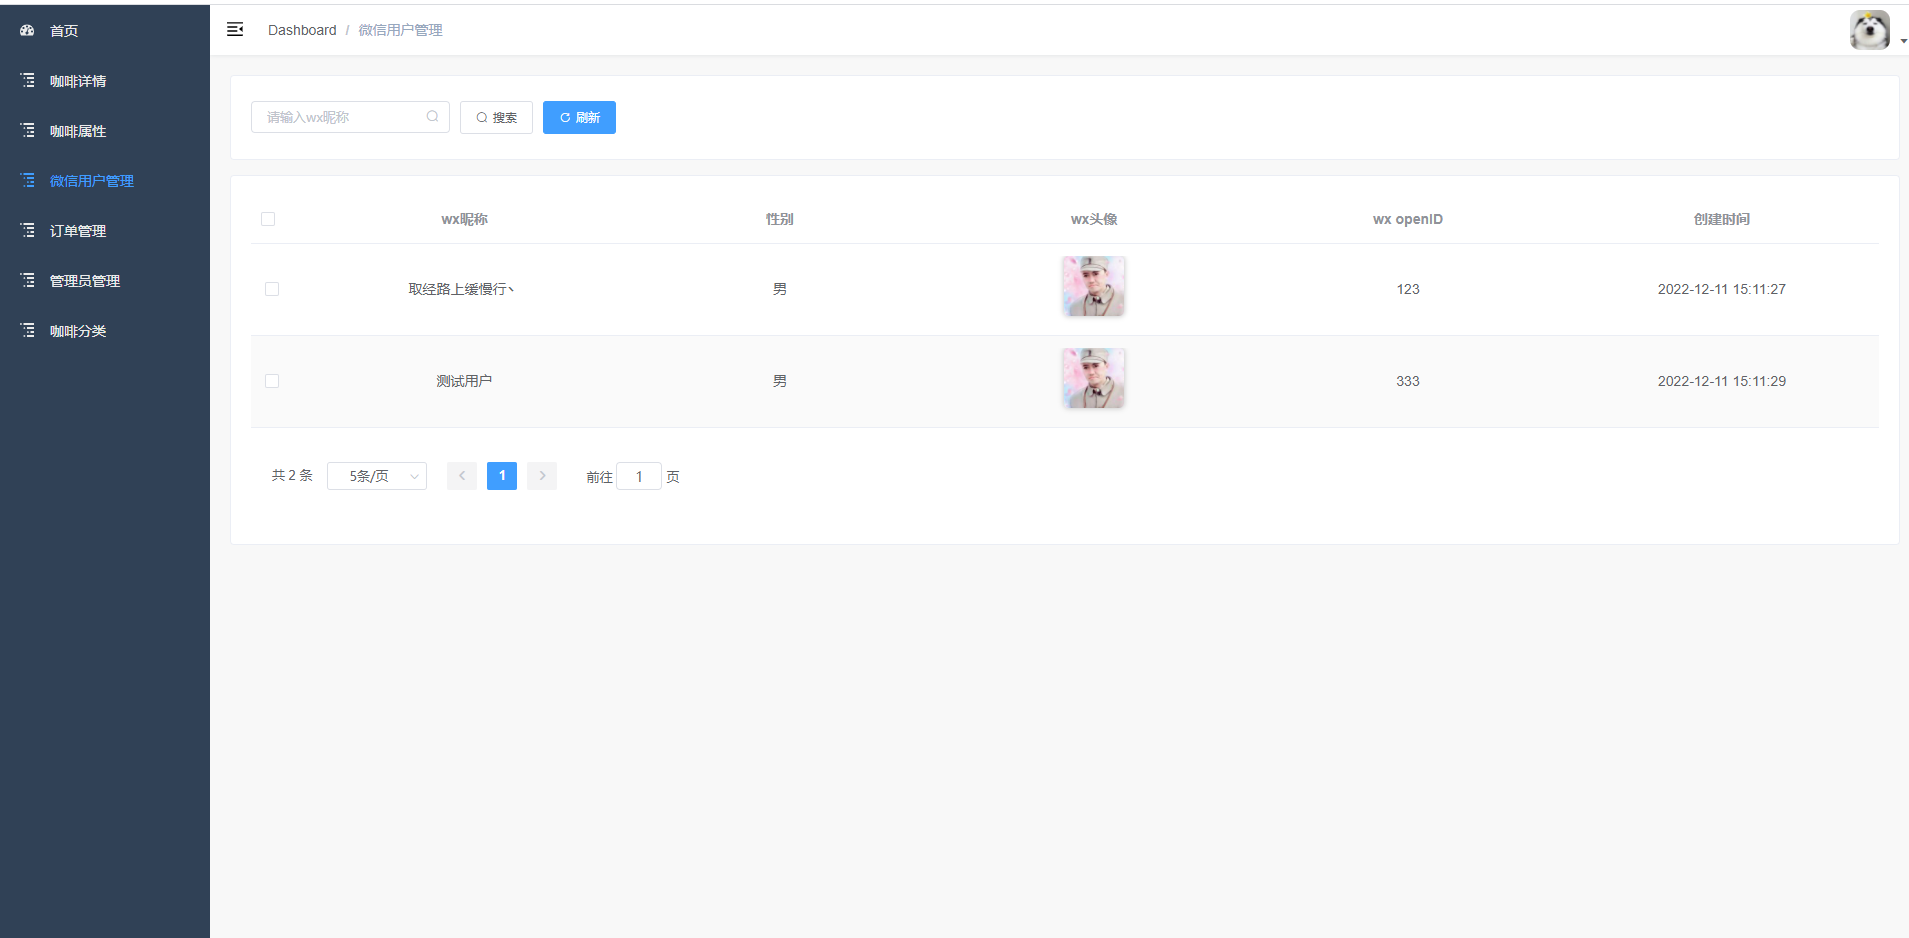1909x938 pixels.
Task: Open 微信用户管理 in the sidebar
Action: coord(92,181)
